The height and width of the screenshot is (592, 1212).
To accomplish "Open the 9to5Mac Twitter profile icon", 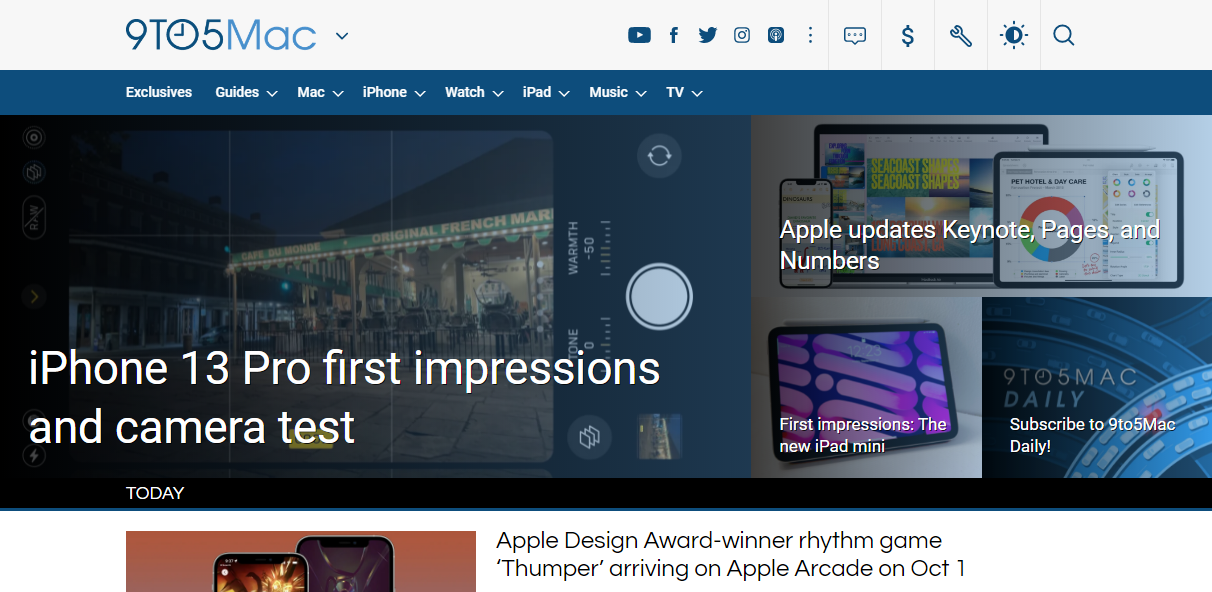I will (708, 36).
